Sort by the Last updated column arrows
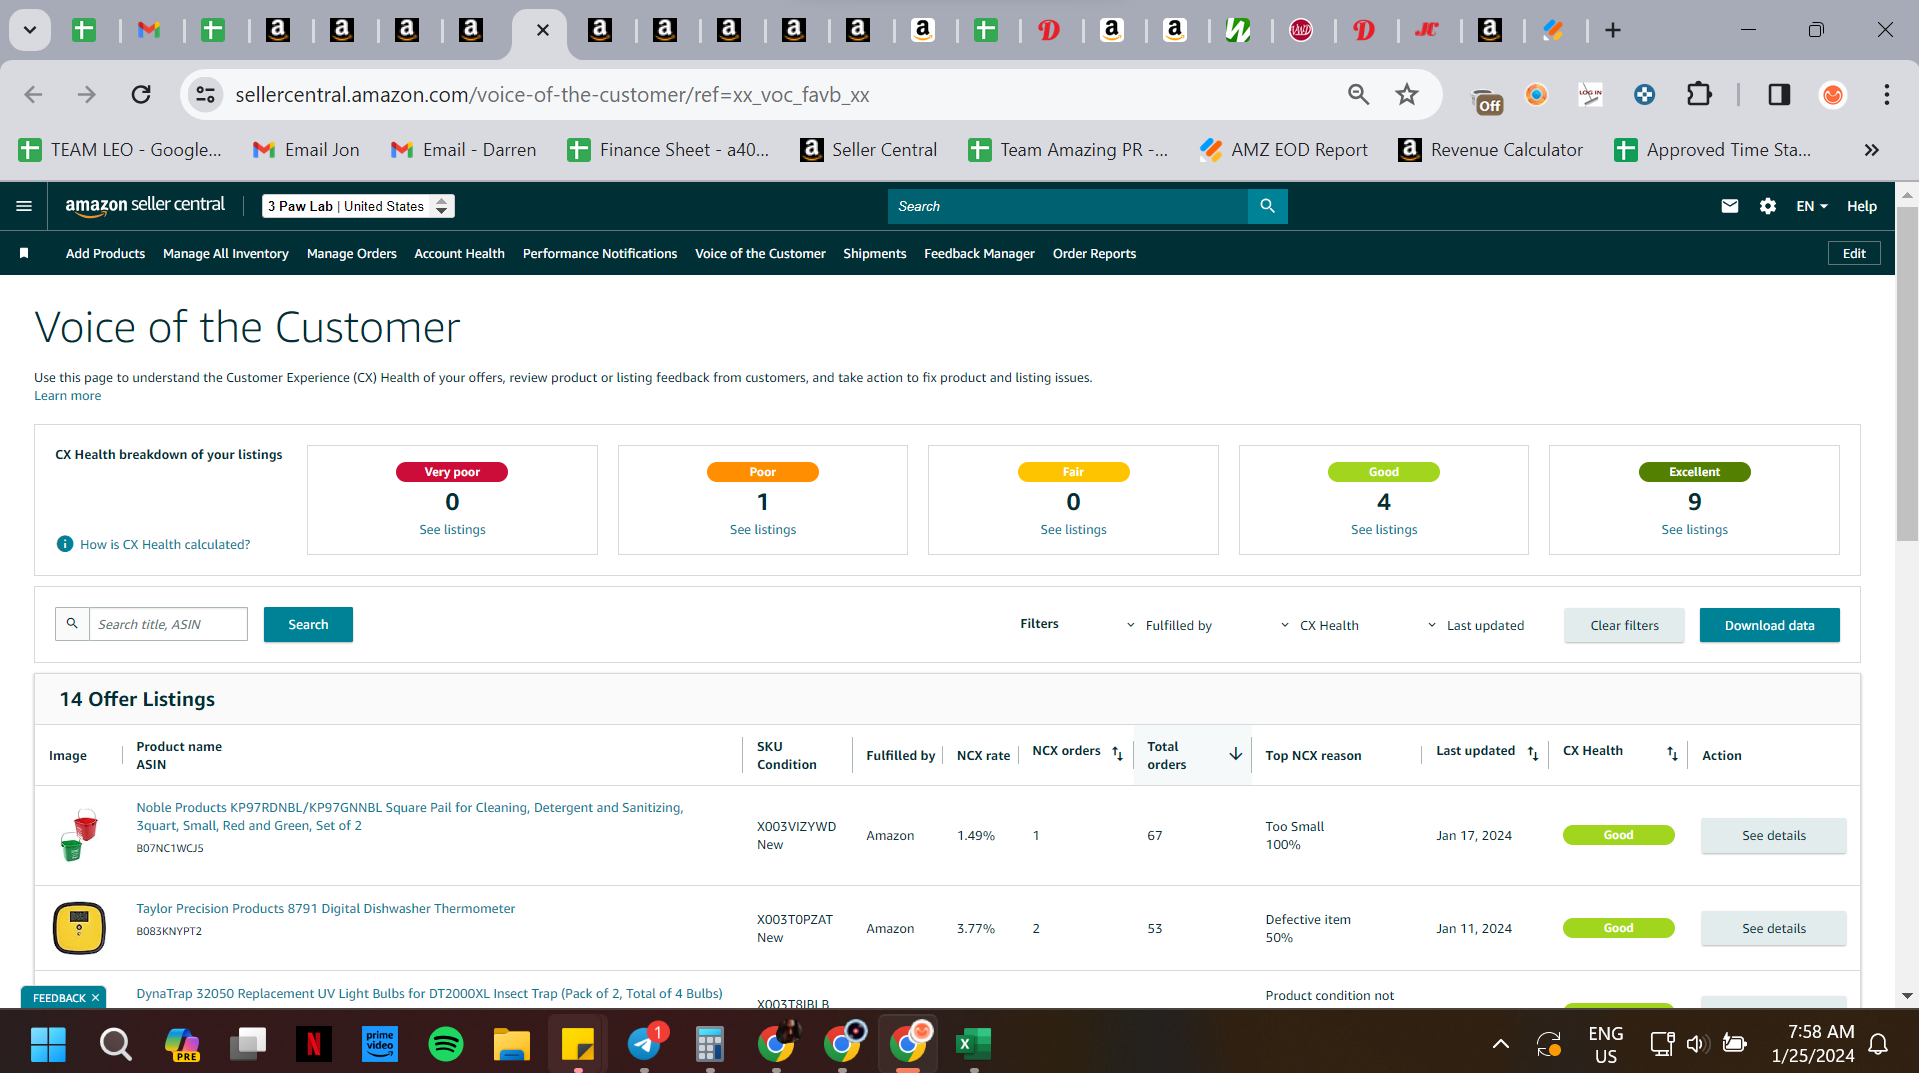This screenshot has width=1919, height=1073. [1532, 753]
